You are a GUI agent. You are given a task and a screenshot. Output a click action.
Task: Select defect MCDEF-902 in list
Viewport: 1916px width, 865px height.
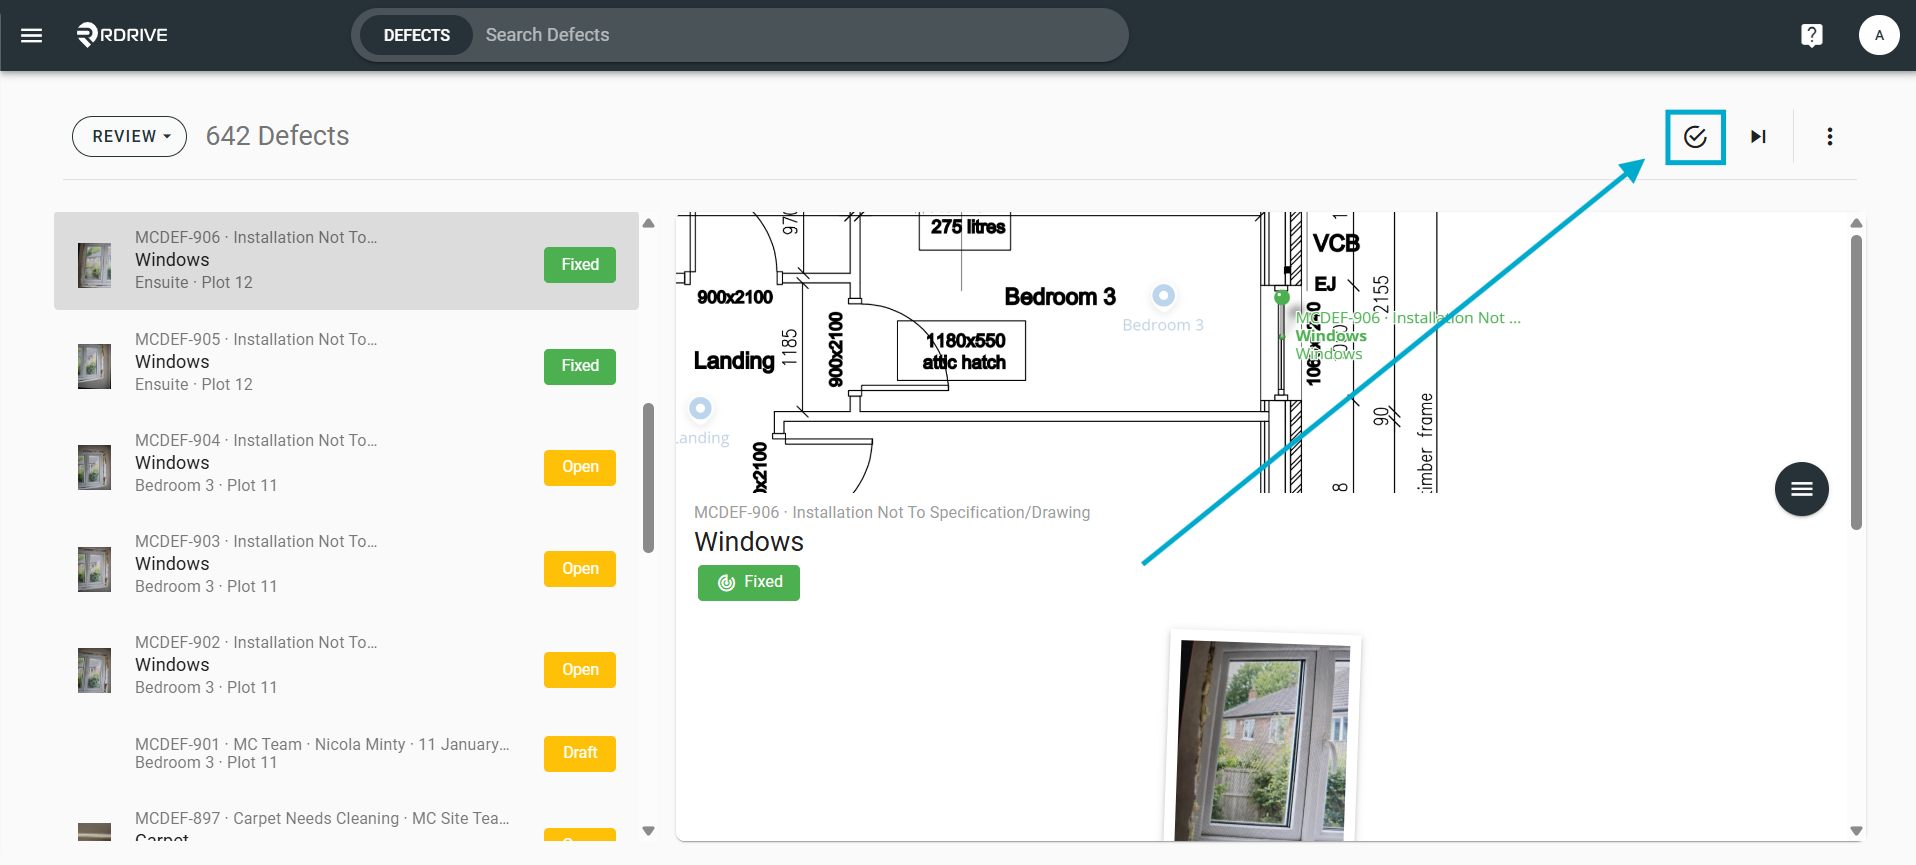[x=346, y=665]
